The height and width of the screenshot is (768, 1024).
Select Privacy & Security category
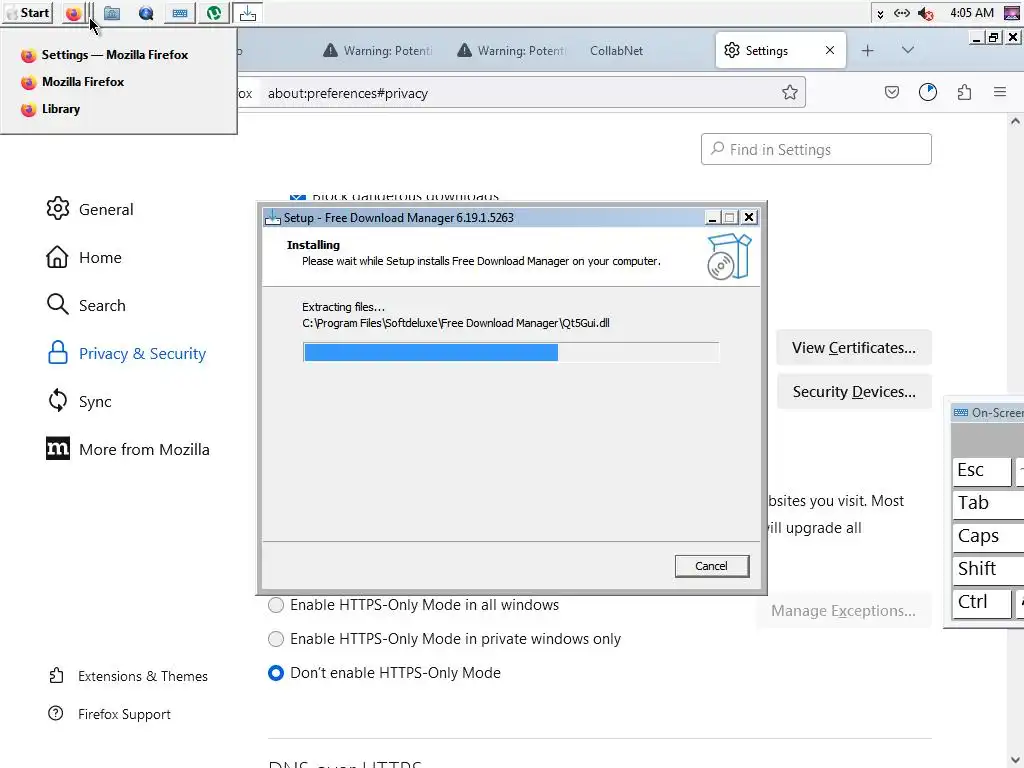(x=126, y=353)
